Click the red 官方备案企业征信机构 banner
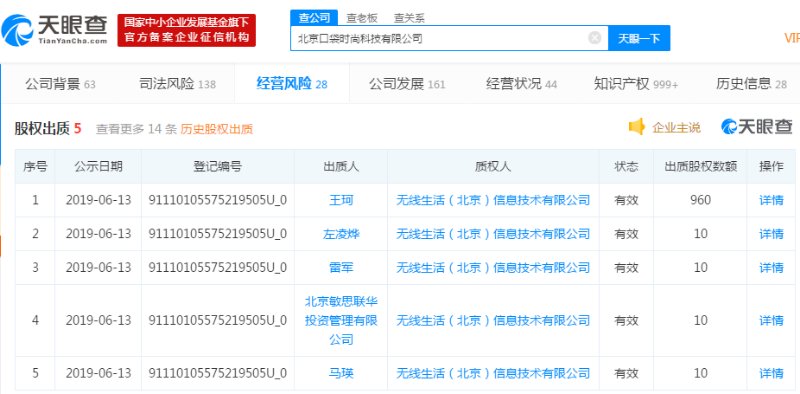800x394 pixels. pos(186,31)
